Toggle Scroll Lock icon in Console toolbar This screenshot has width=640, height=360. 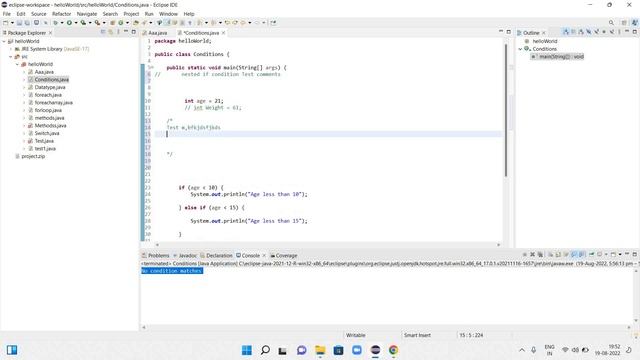pos(558,254)
